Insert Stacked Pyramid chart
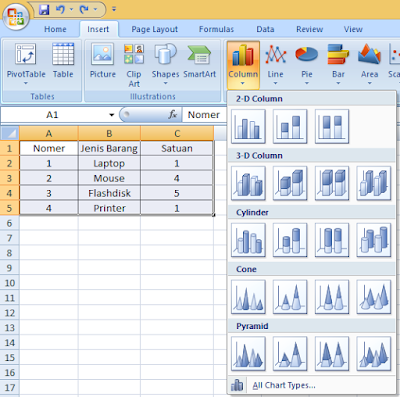This screenshot has width=400, height=397. pyautogui.click(x=290, y=354)
